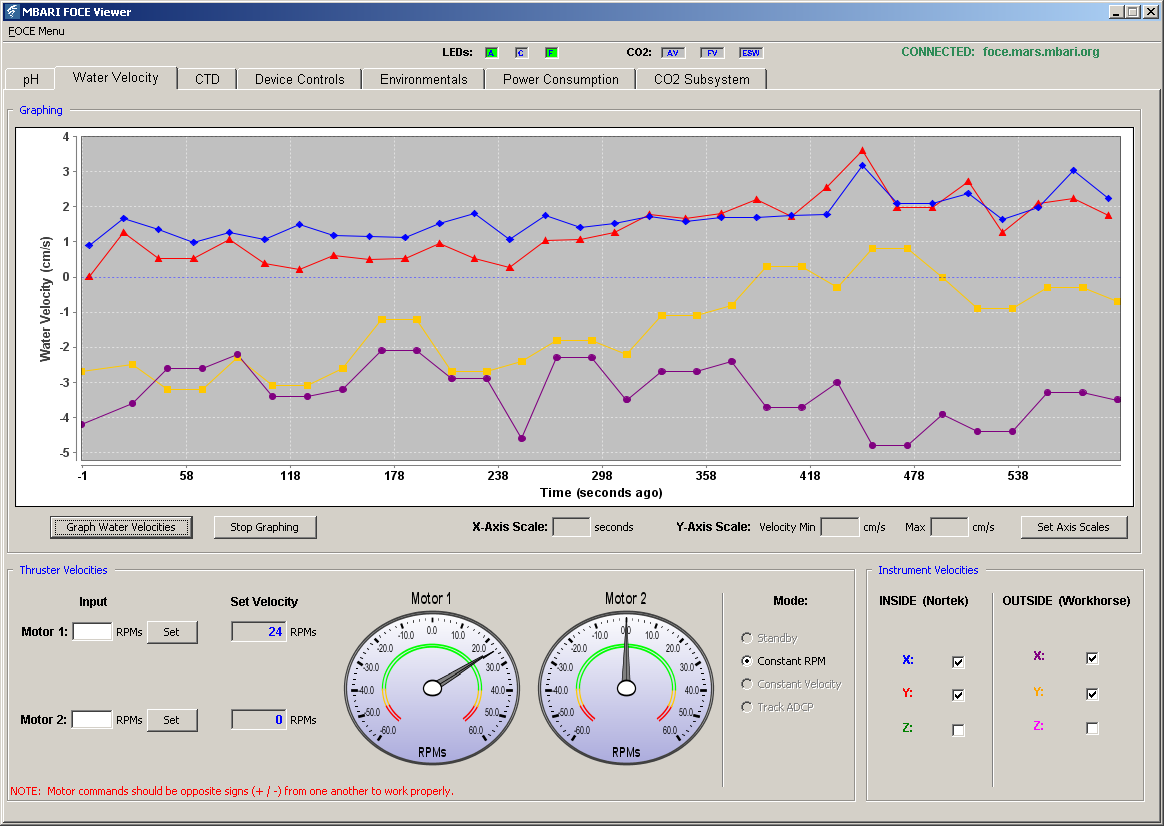Focus the Motor 1 RPMs input field
The height and width of the screenshot is (826, 1164).
pos(92,632)
